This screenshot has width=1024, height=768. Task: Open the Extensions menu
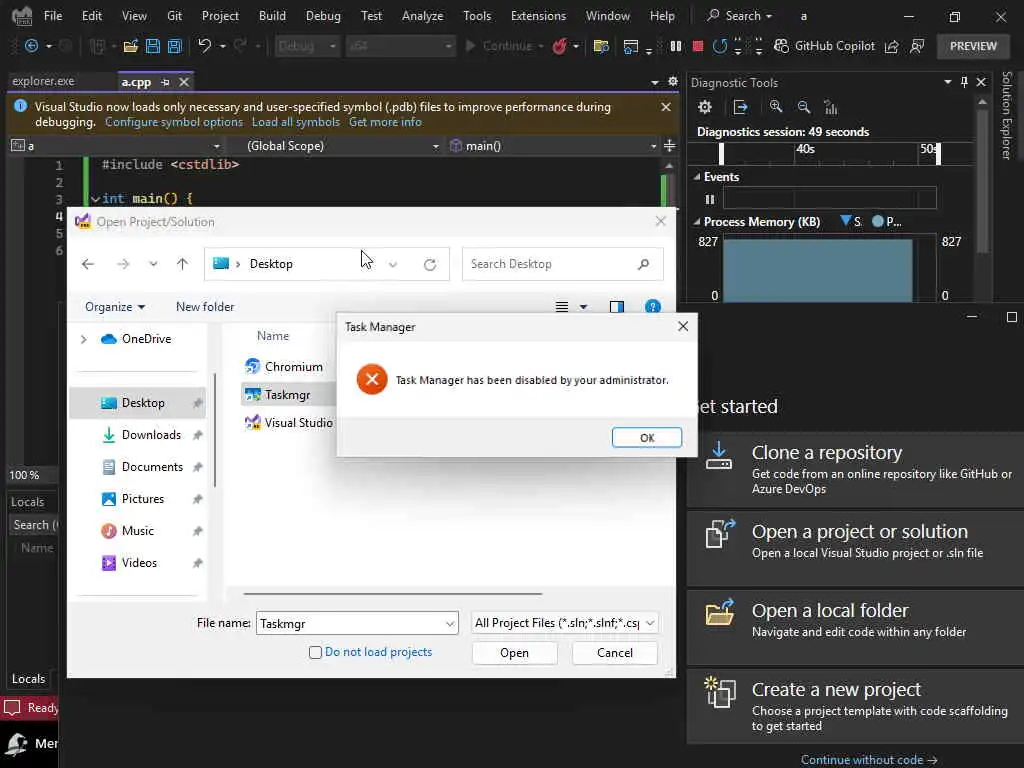(538, 16)
